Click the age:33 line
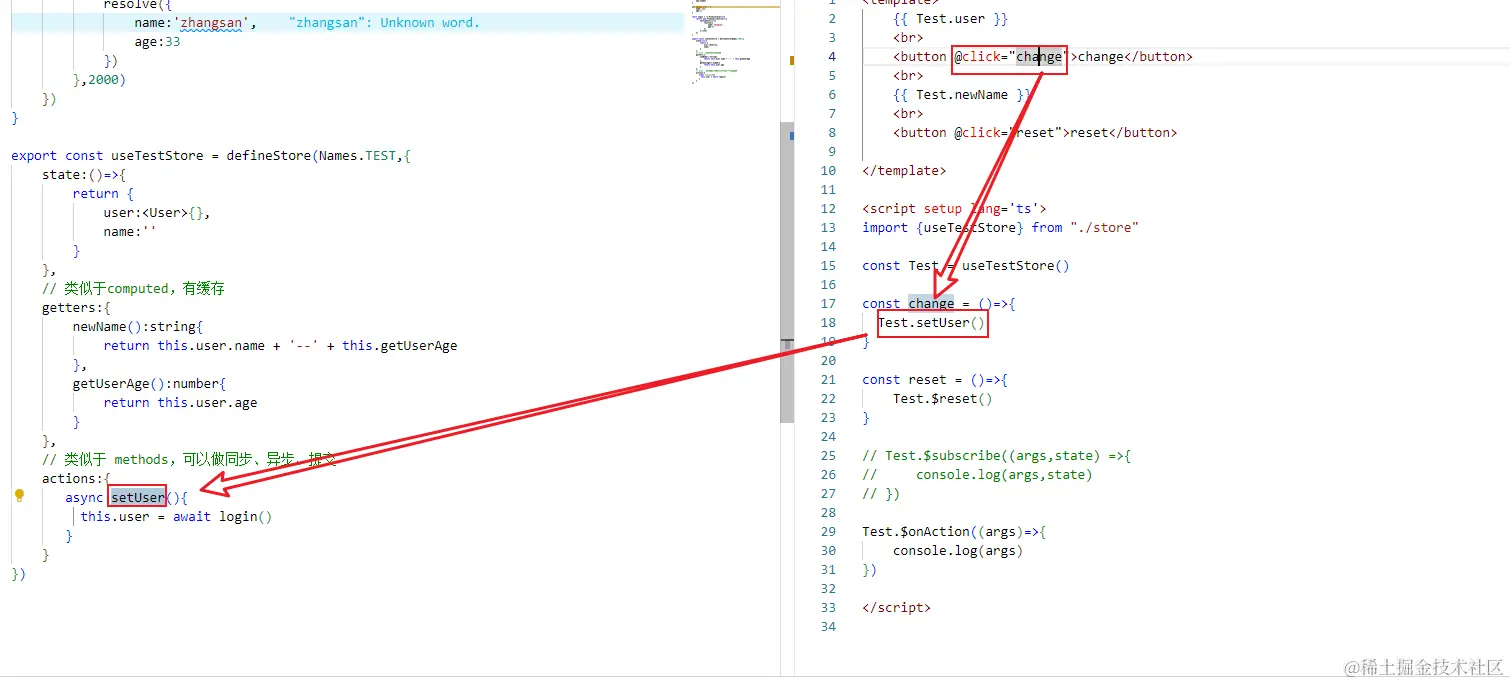This screenshot has height=684, width=1510. pos(157,42)
